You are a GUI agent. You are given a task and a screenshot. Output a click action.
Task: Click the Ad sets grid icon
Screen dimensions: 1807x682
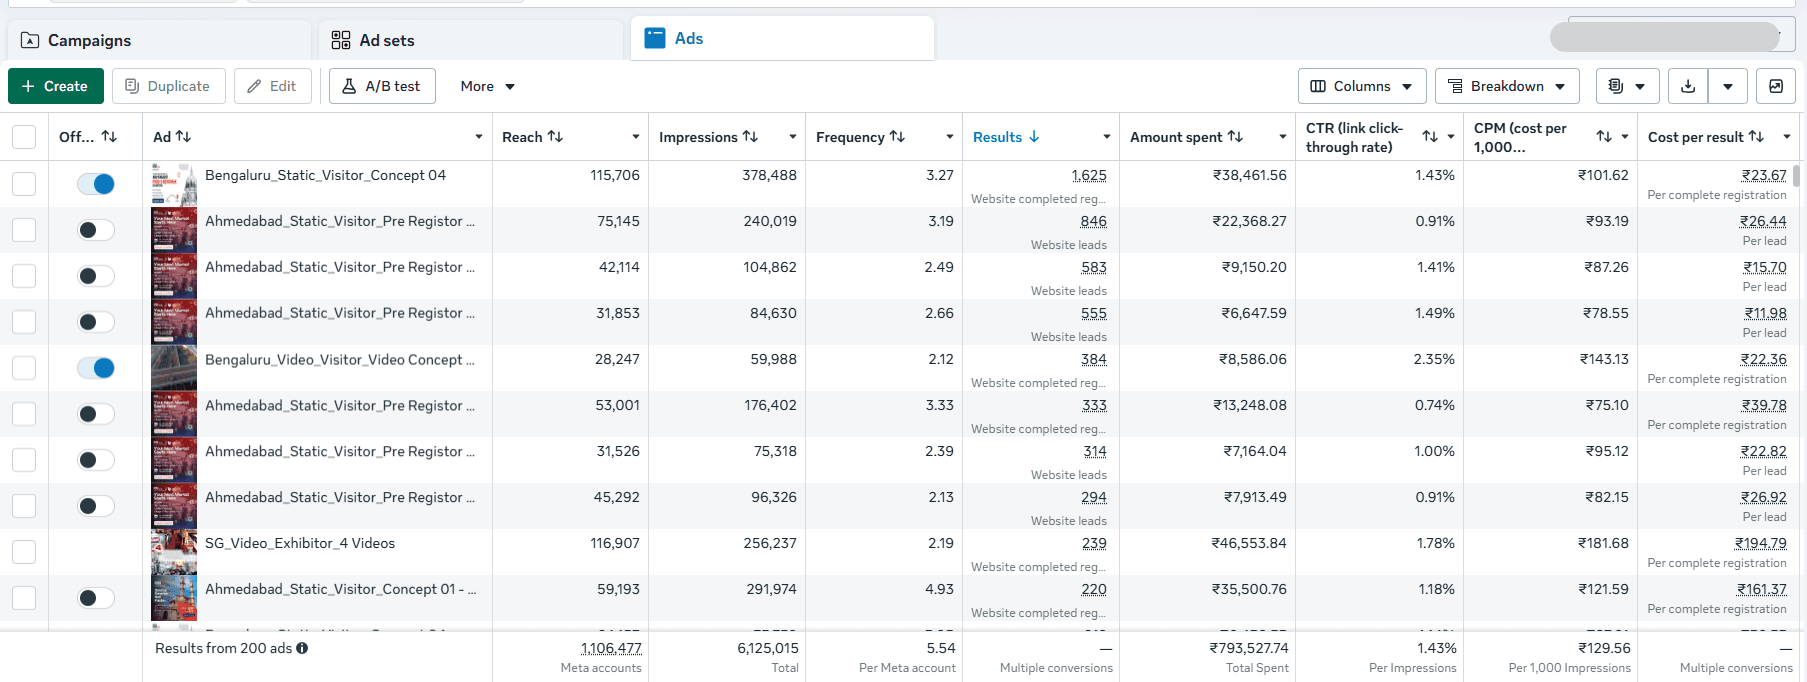tap(341, 40)
